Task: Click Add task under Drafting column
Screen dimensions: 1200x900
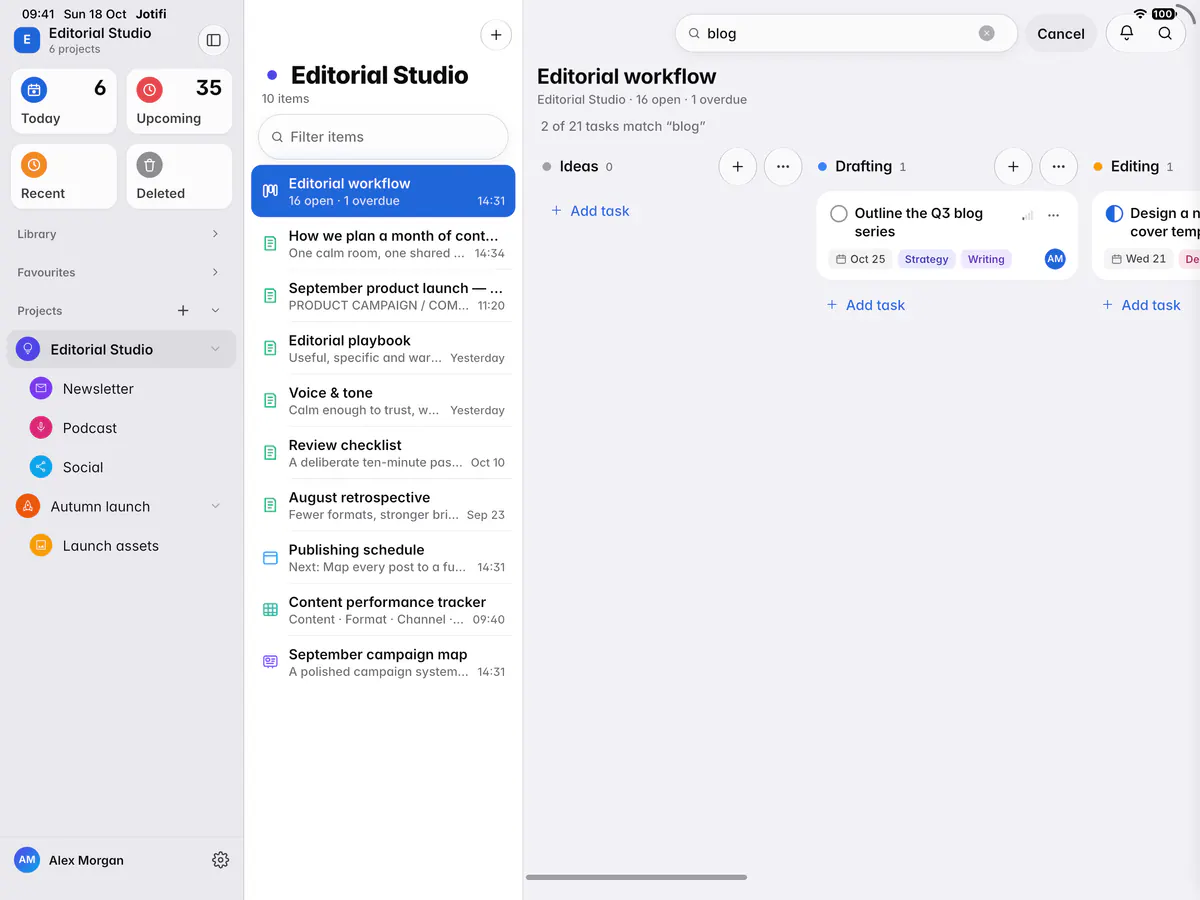Action: click(866, 305)
